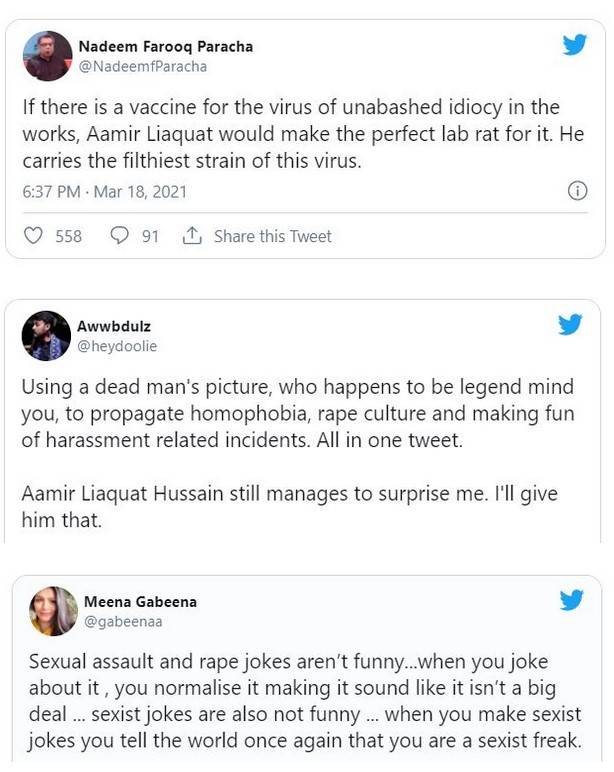614x772 pixels.
Task: Click Twitter bird icon on Meena's tweet
Action: tap(572, 600)
